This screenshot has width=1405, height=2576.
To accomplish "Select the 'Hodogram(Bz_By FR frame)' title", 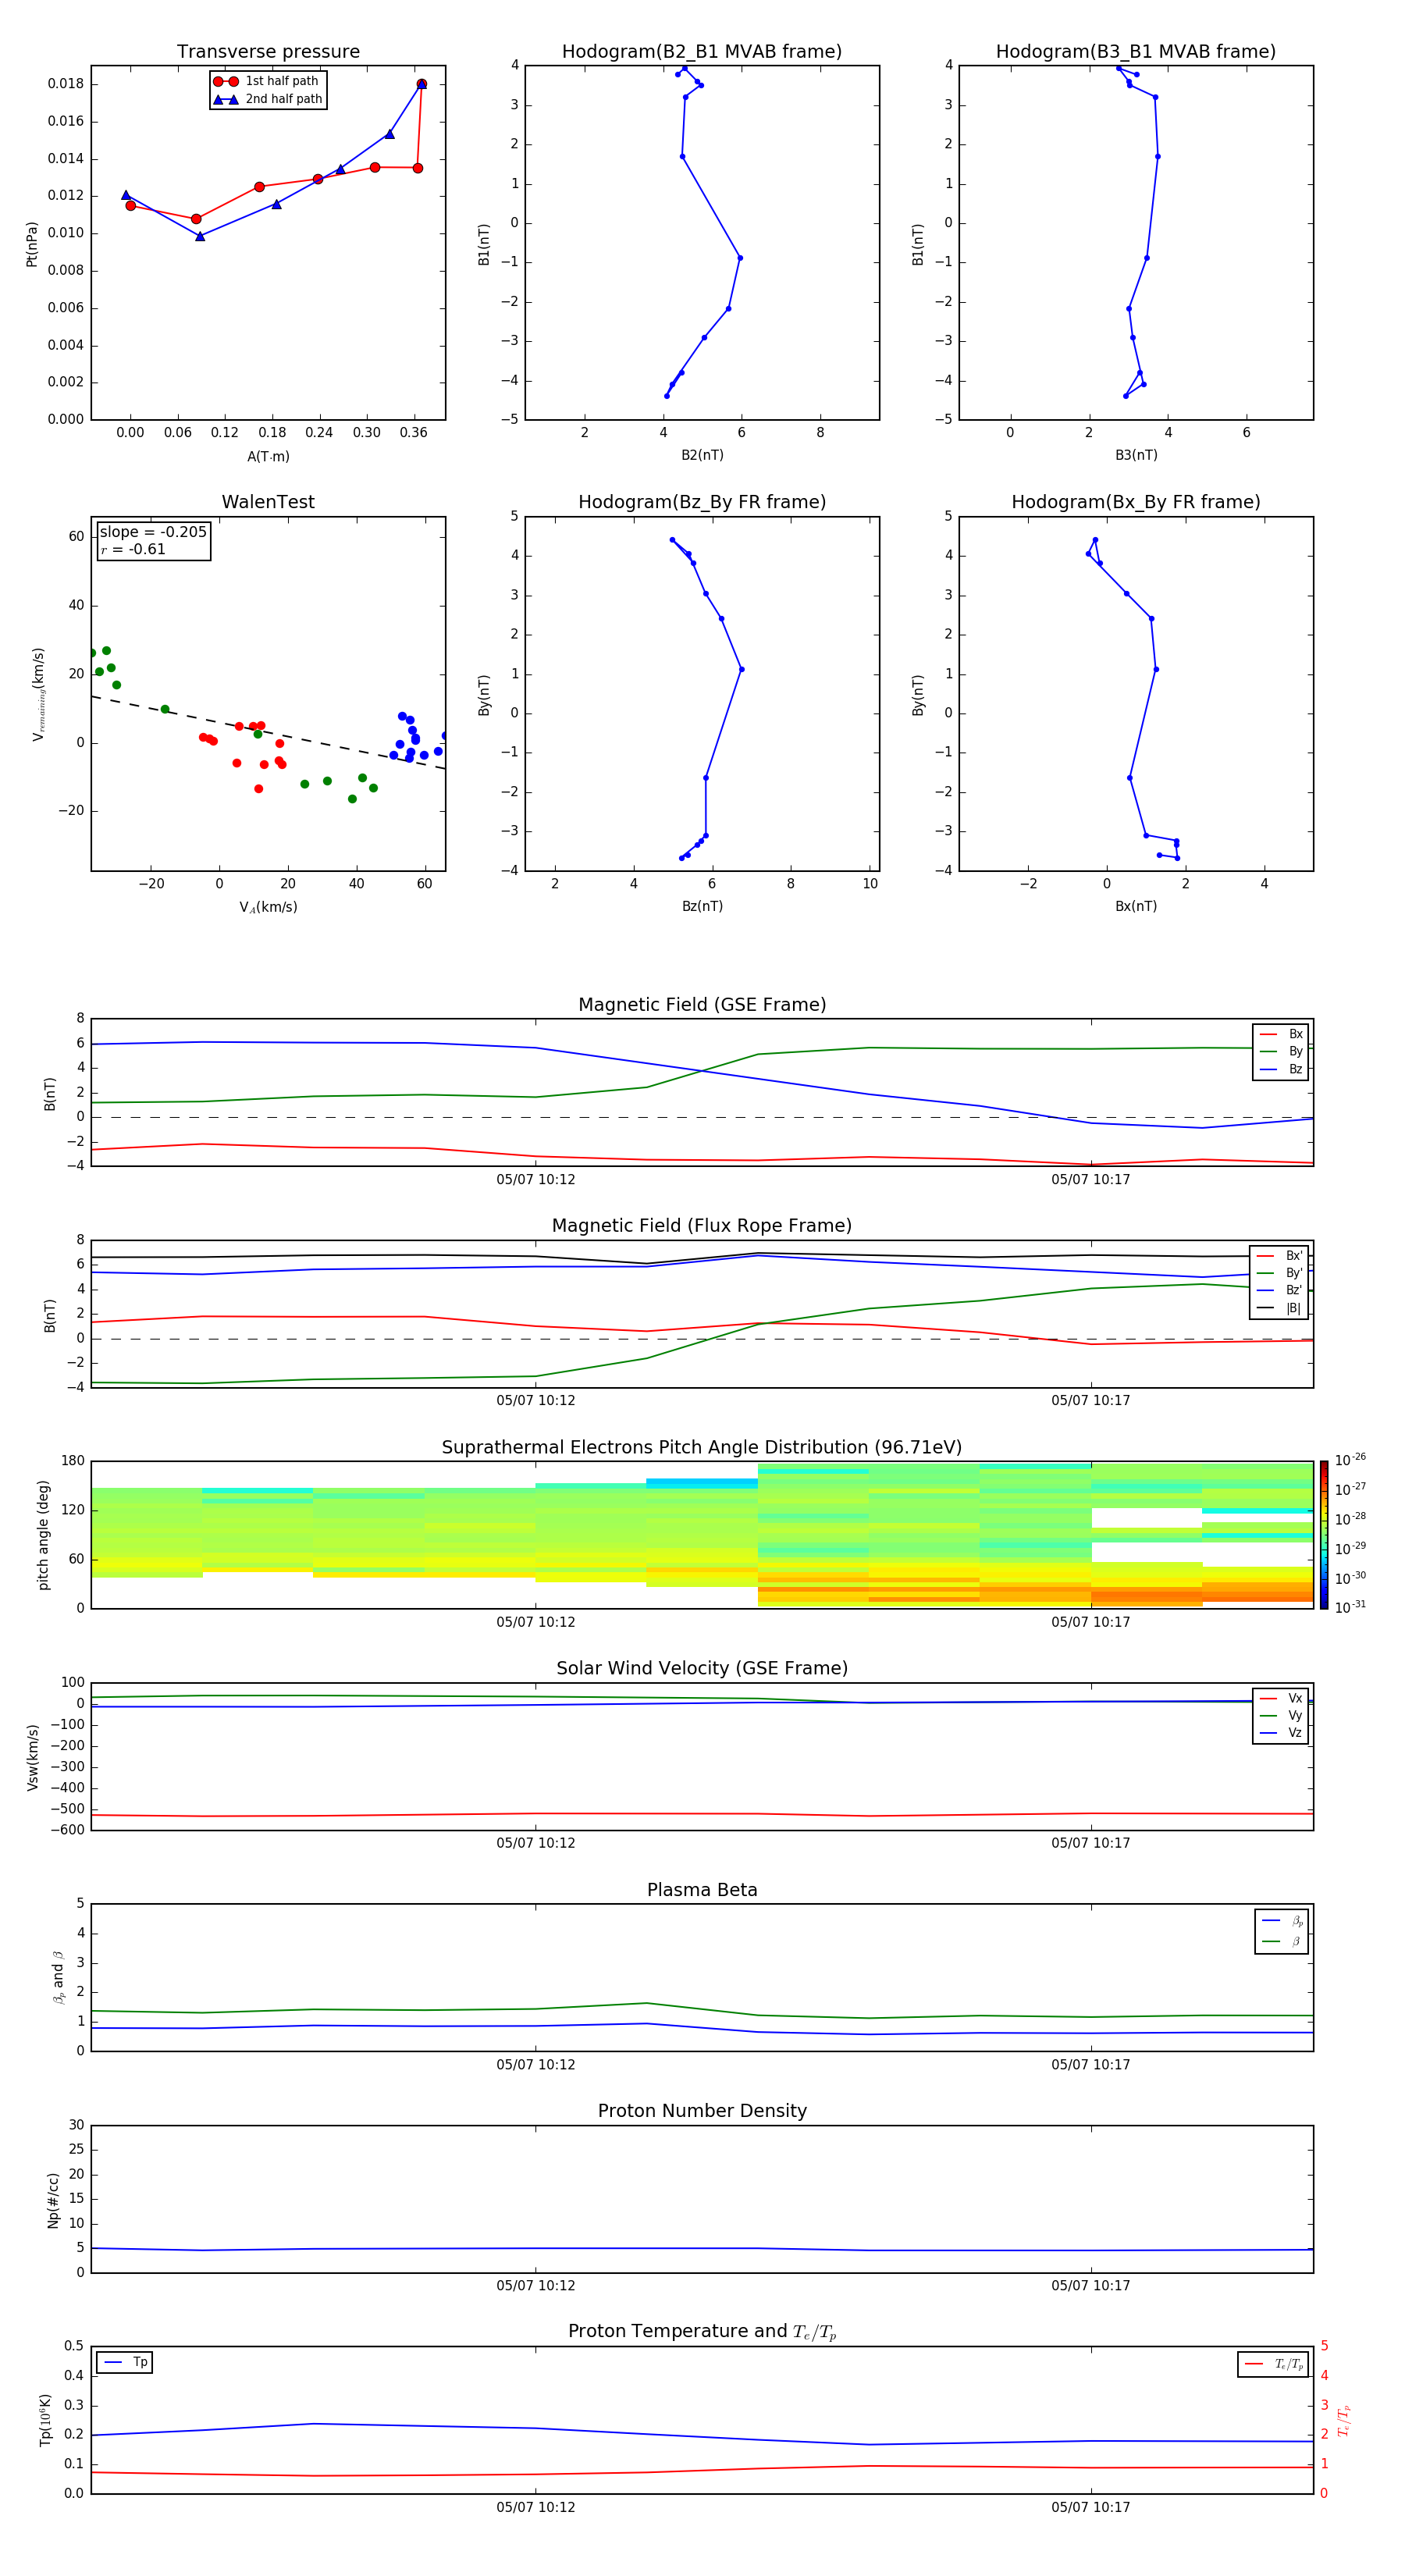I will [x=702, y=502].
